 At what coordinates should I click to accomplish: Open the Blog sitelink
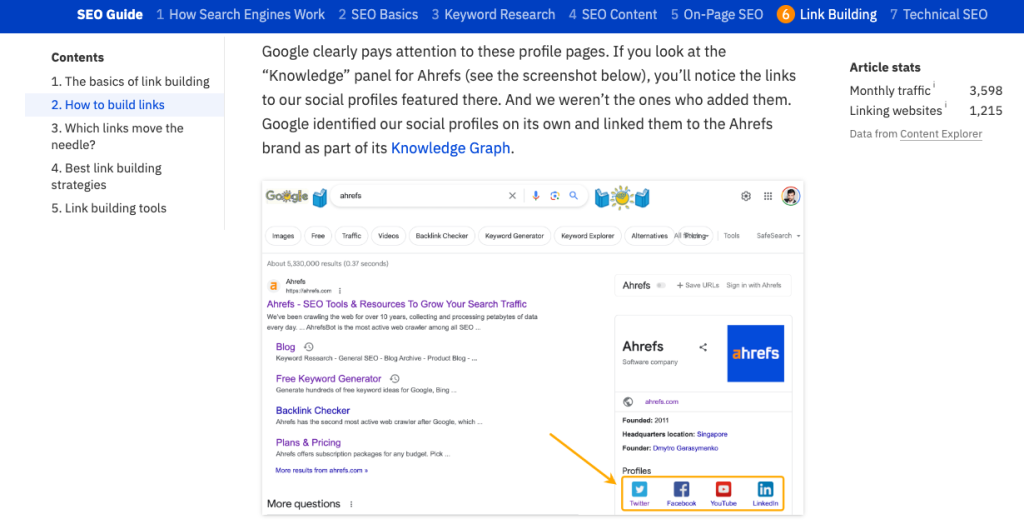pyautogui.click(x=285, y=347)
